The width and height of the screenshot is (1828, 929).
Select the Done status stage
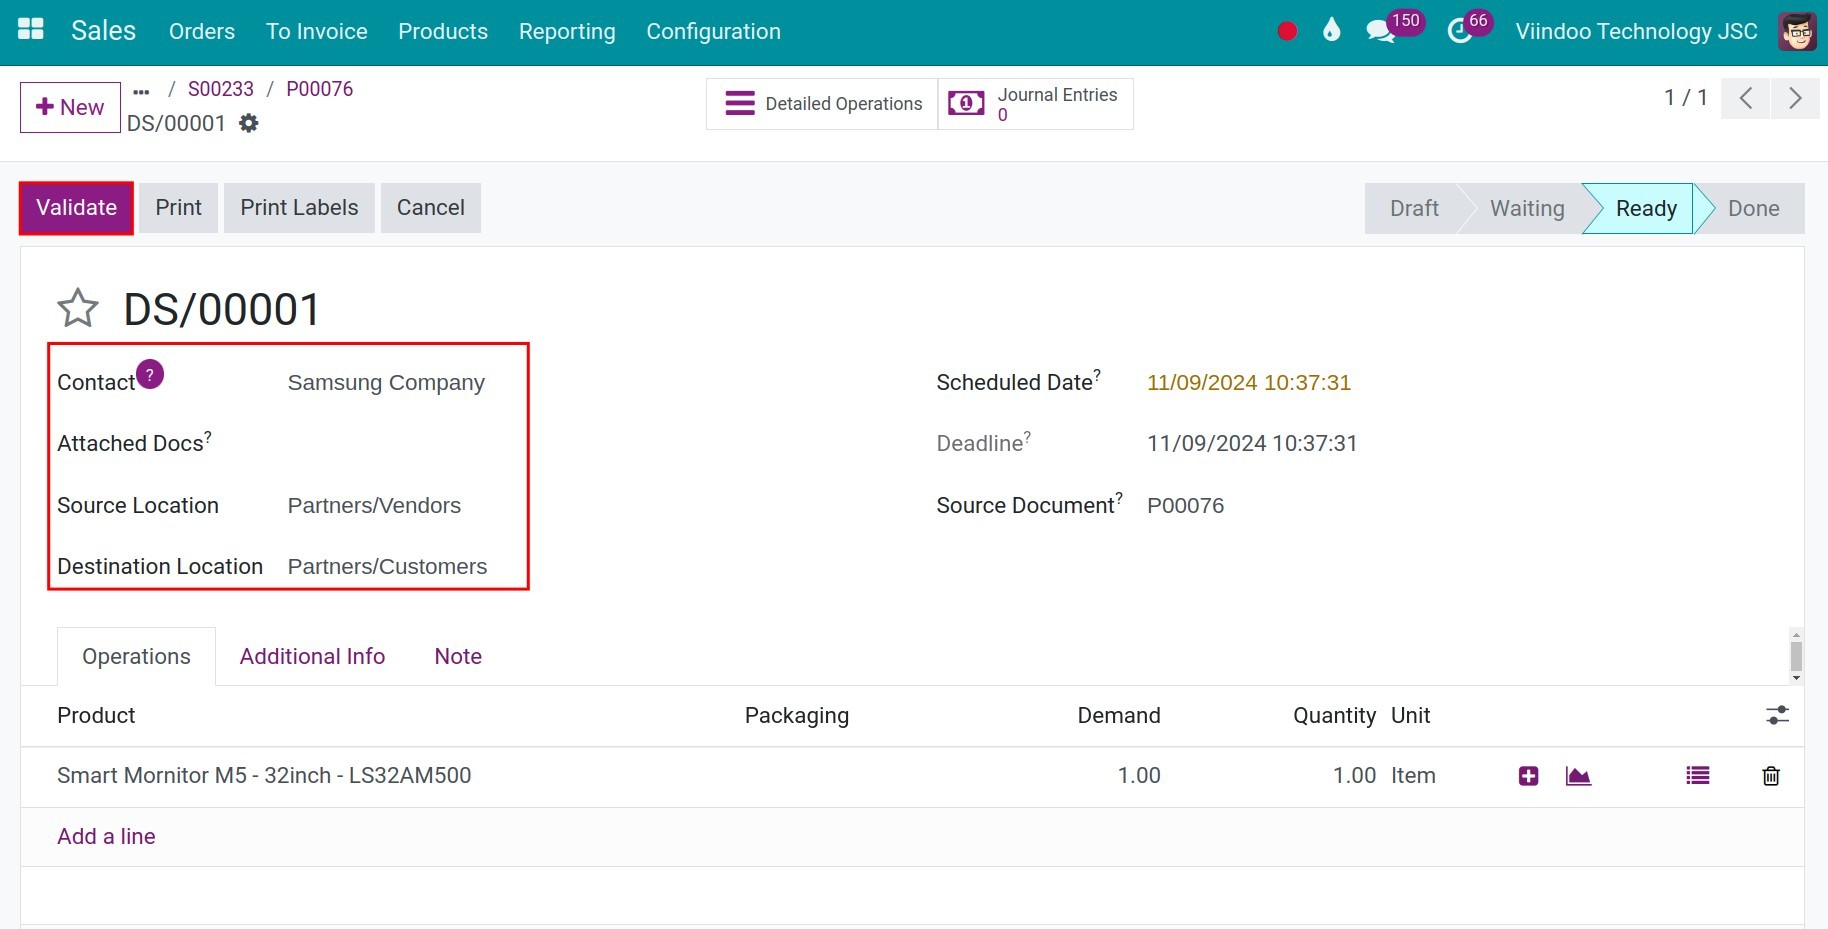click(1753, 208)
